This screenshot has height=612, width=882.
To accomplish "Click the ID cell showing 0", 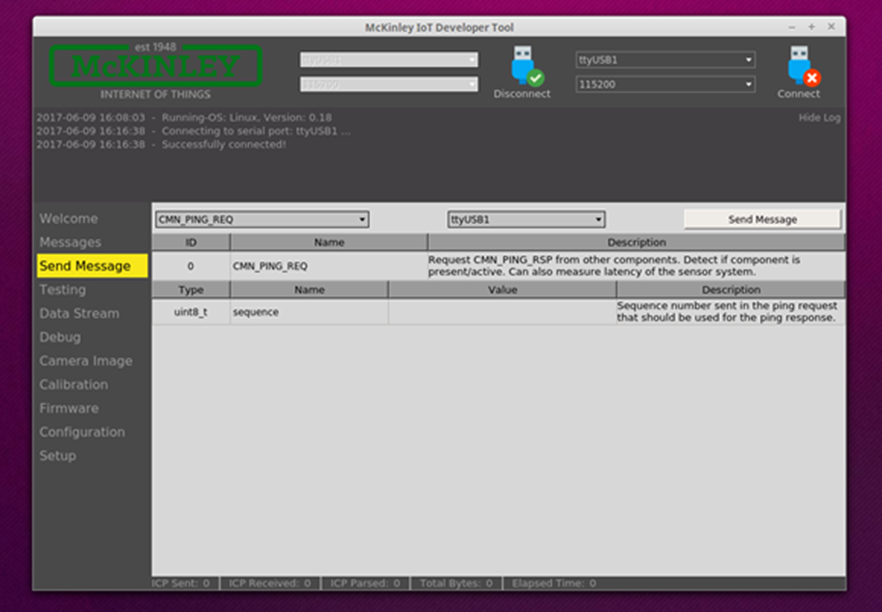I will click(191, 266).
